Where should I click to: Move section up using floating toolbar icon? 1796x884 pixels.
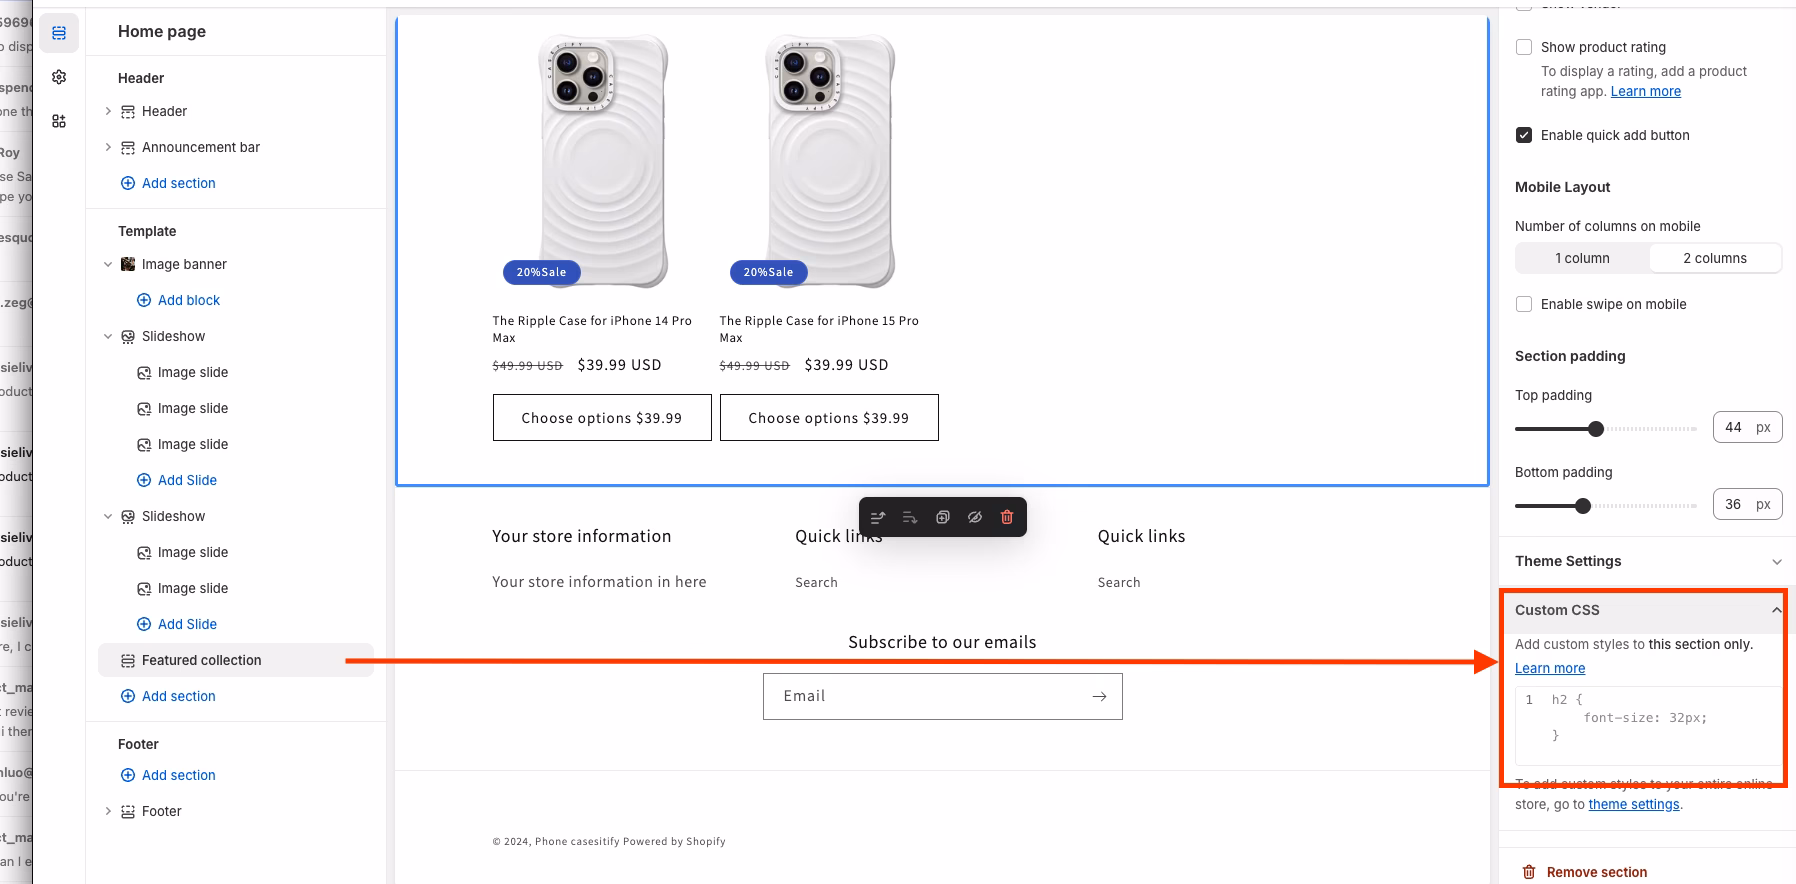(x=878, y=517)
